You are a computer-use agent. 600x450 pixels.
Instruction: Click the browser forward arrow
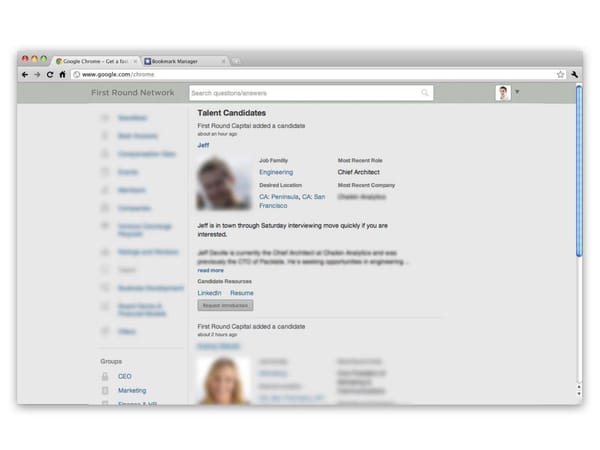click(x=37, y=75)
